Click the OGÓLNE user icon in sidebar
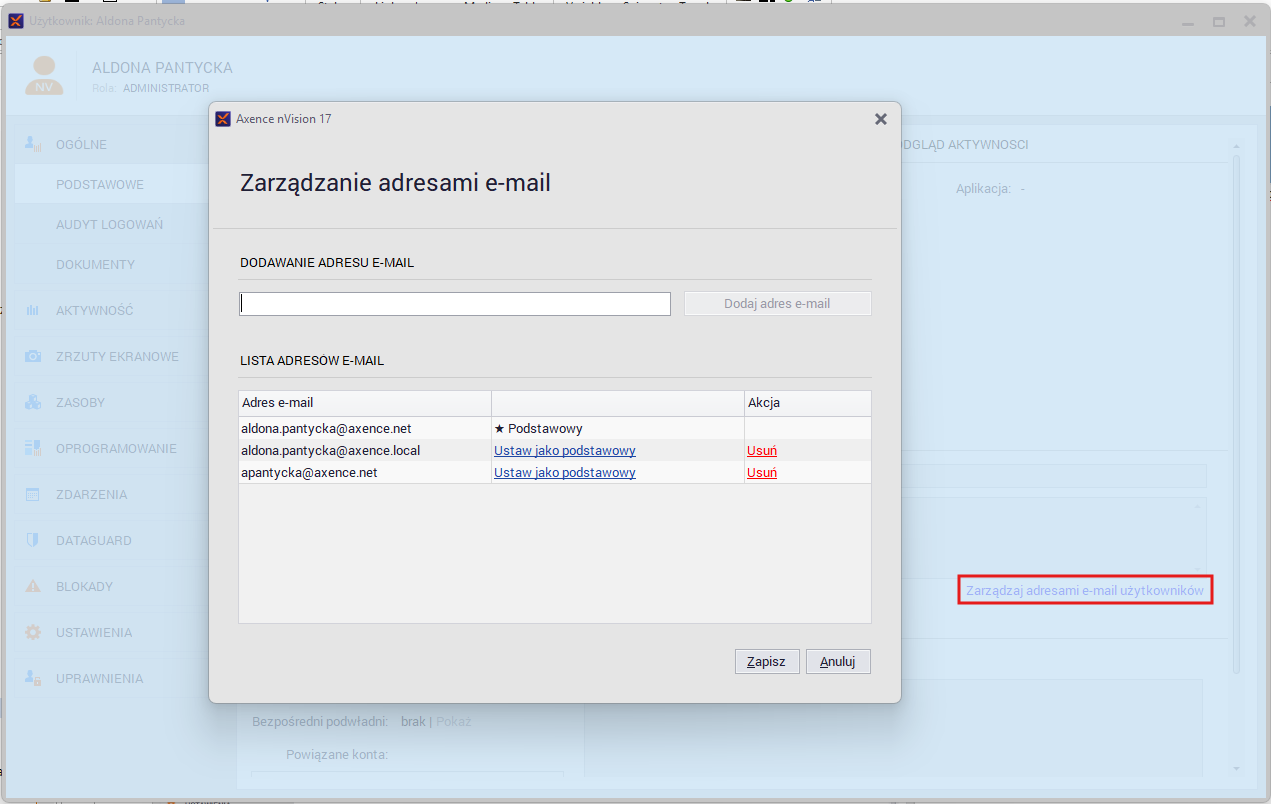1271x804 pixels. click(x=33, y=145)
